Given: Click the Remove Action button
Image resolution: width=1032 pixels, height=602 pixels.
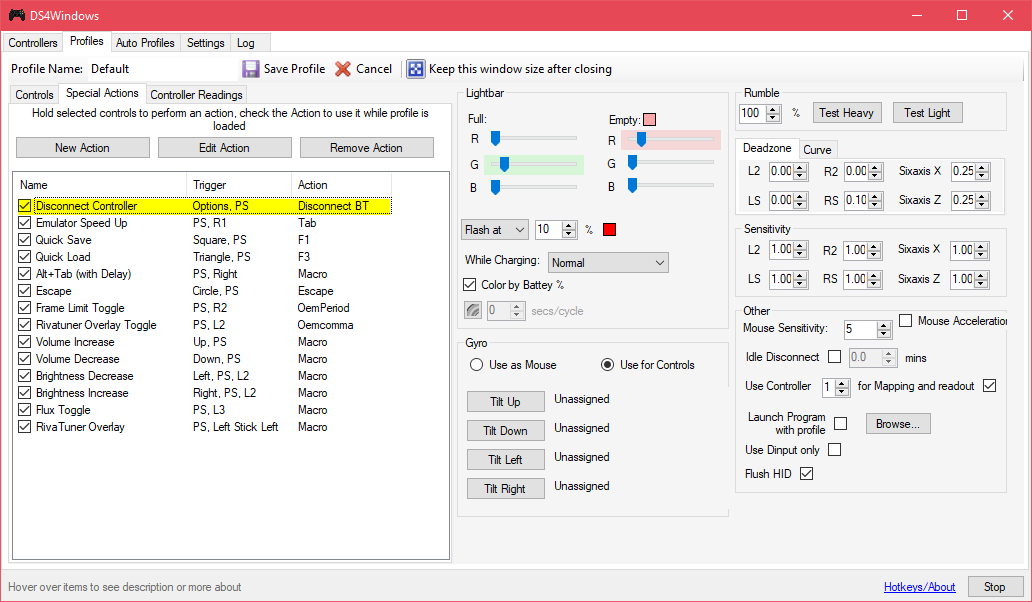Looking at the screenshot, I should pos(367,148).
